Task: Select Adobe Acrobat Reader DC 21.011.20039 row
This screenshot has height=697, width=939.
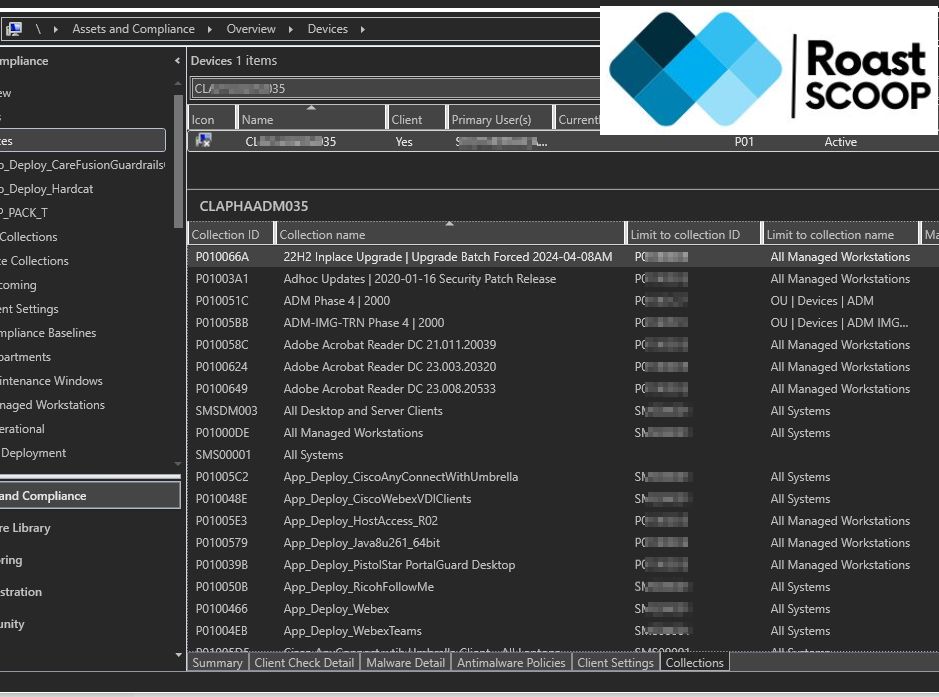Action: click(563, 345)
